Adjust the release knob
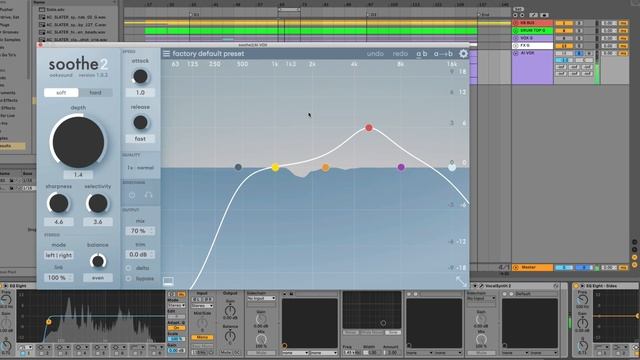The image size is (640, 360). click(140, 122)
